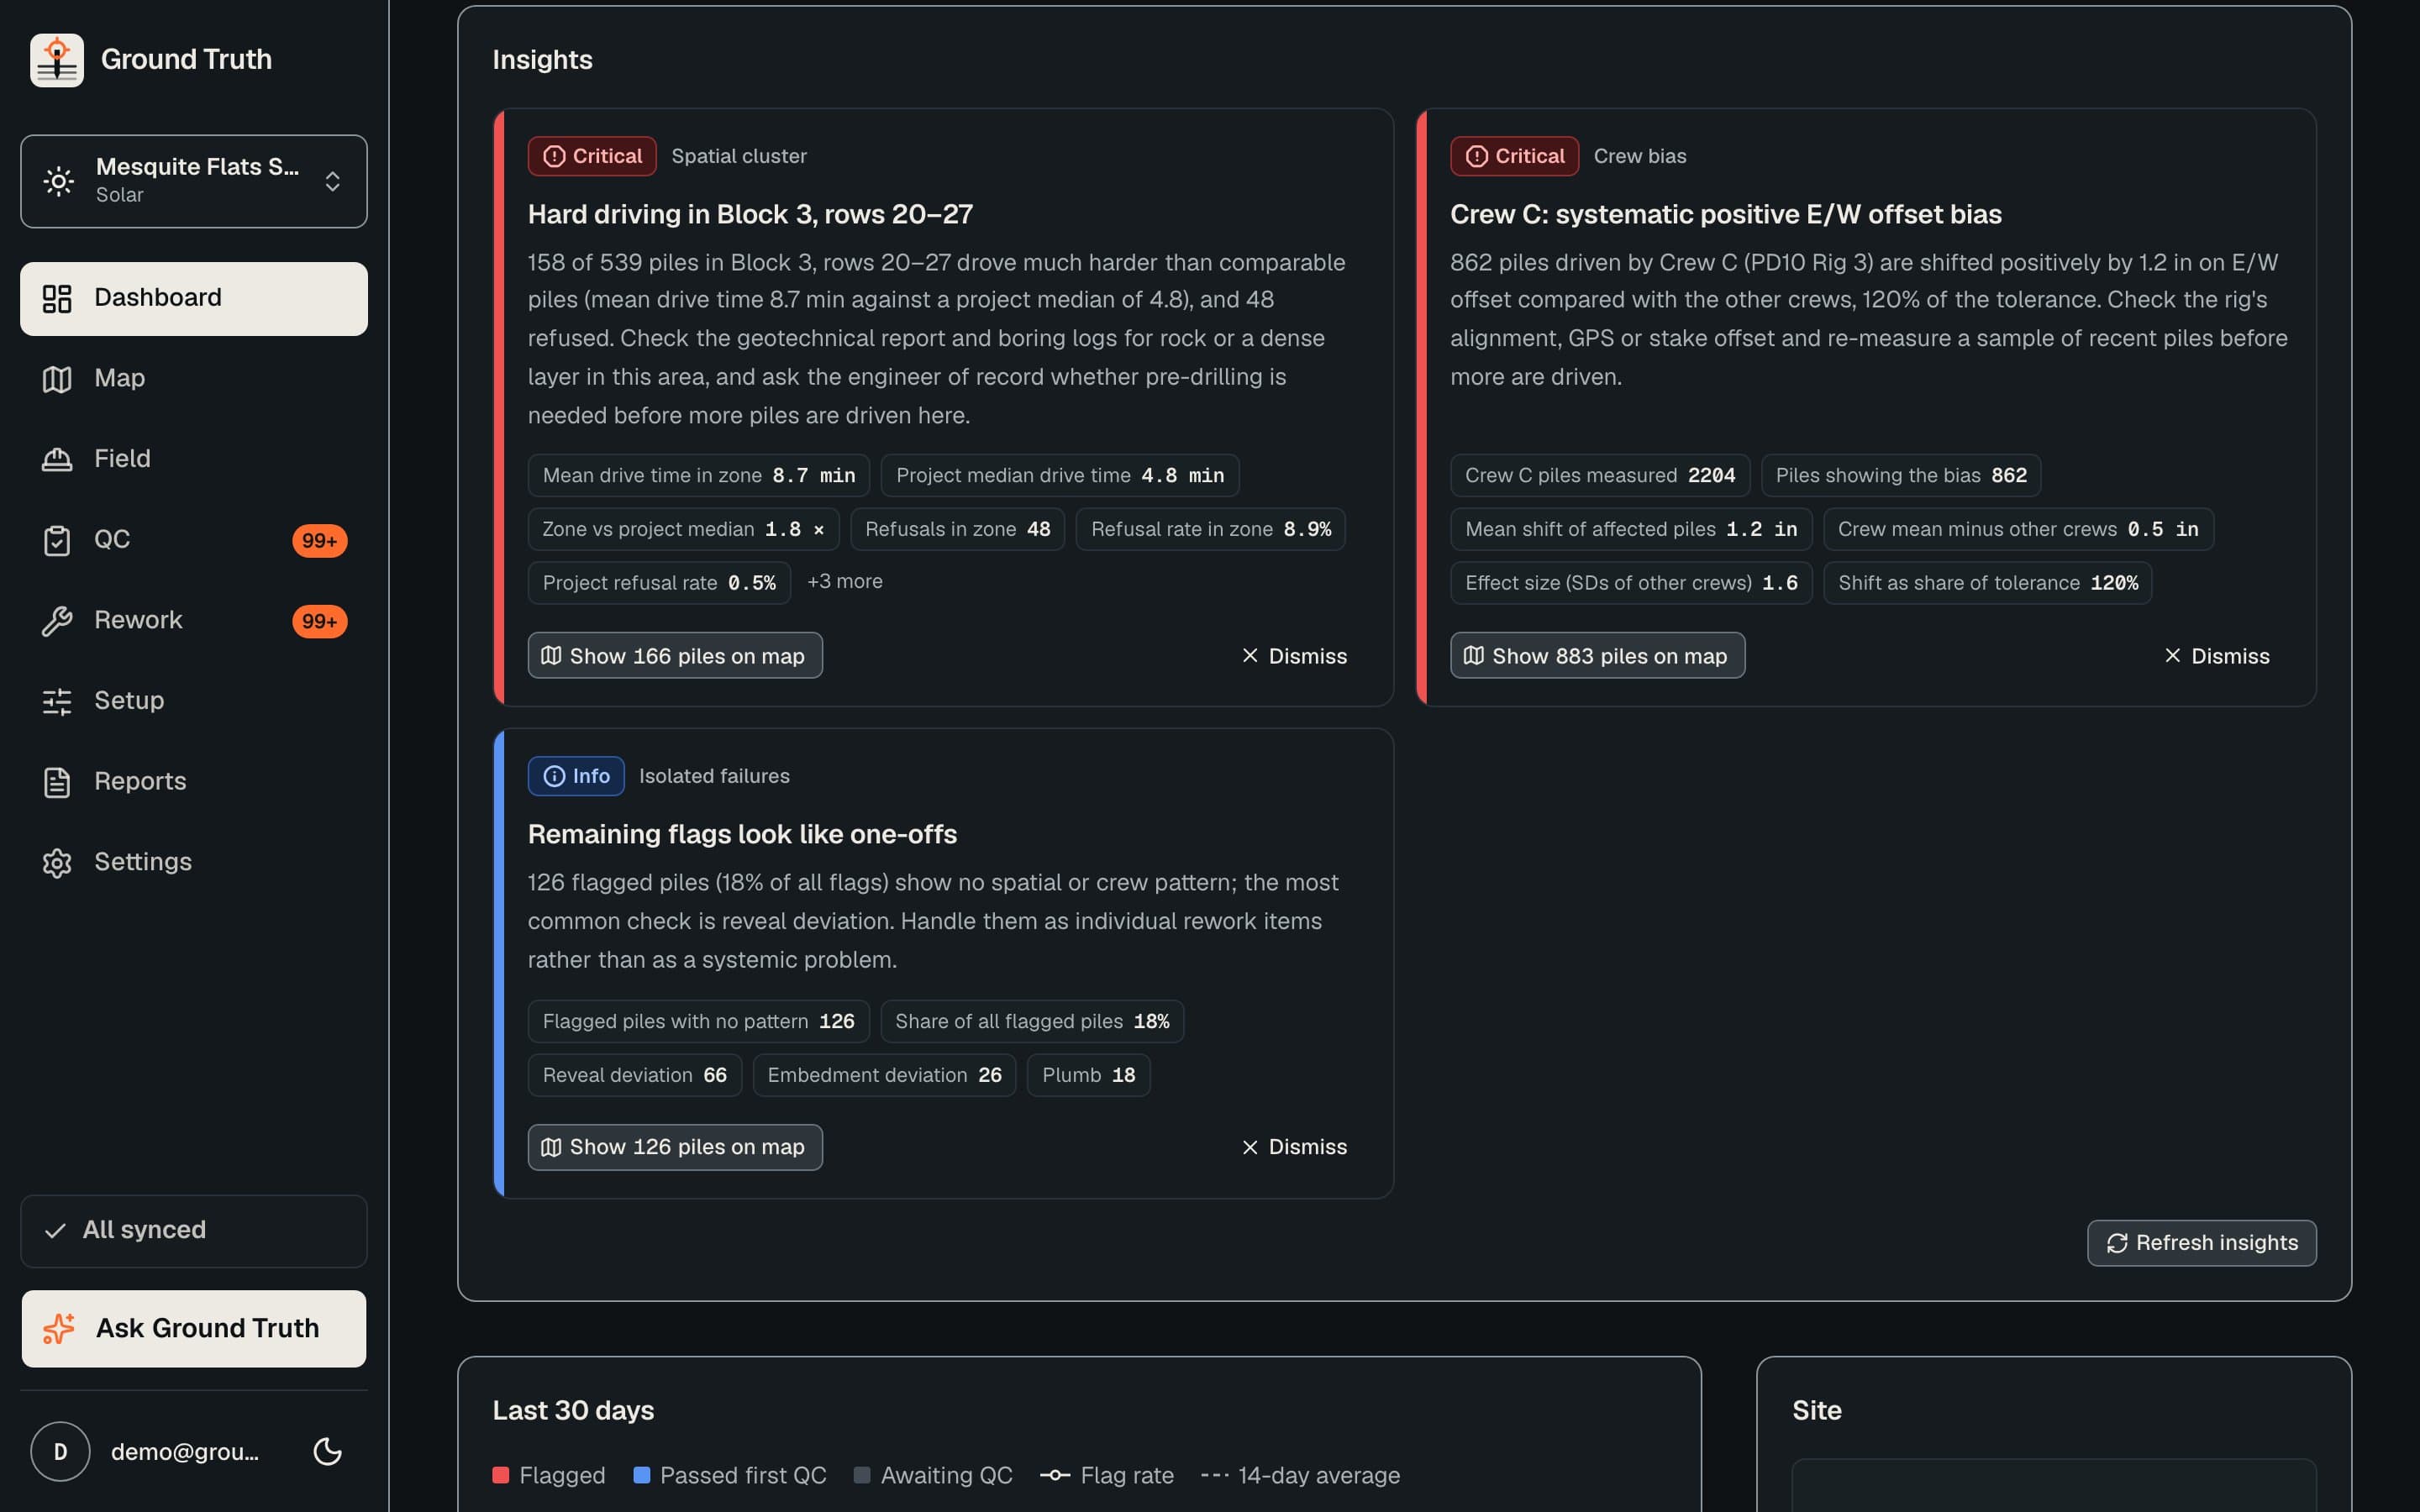Toggle the Flagged legend series
This screenshot has width=2420, height=1512.
tap(549, 1476)
